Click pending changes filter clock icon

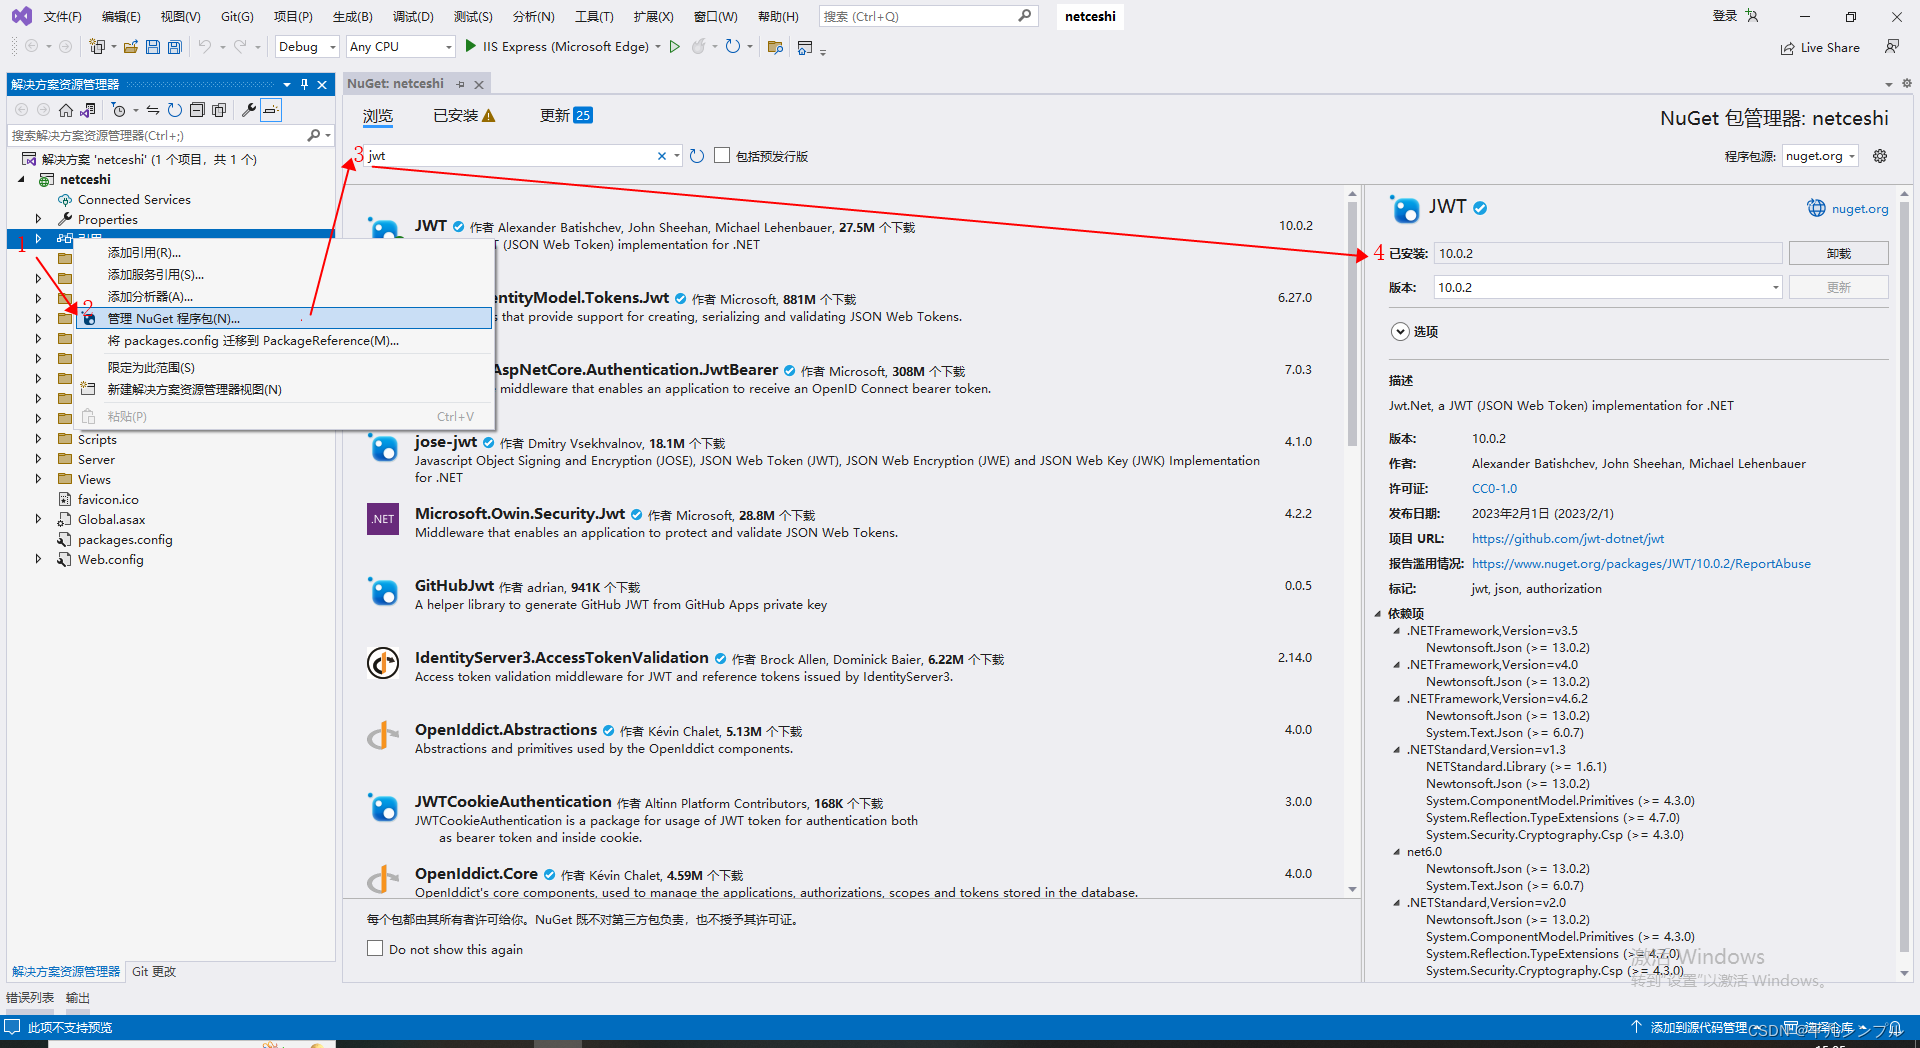point(119,110)
